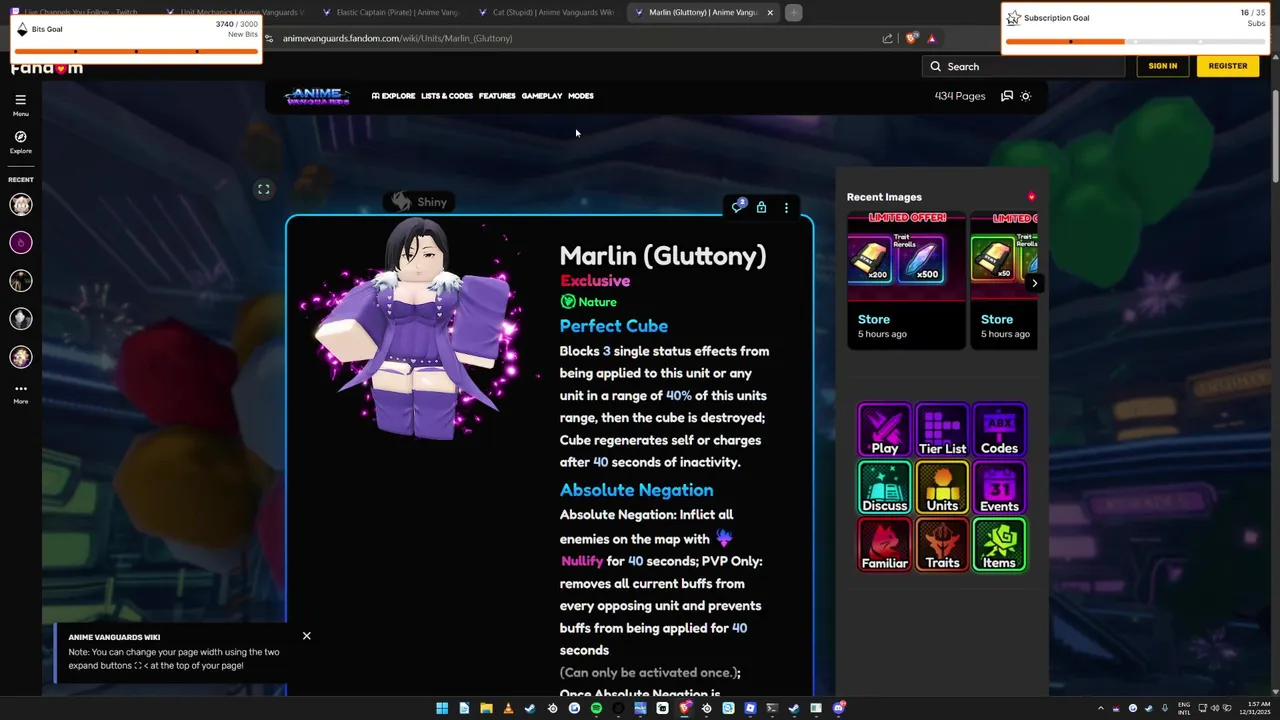This screenshot has width=1280, height=720.
Task: Open the ENG INTL language switcher
Action: pos(1184,708)
